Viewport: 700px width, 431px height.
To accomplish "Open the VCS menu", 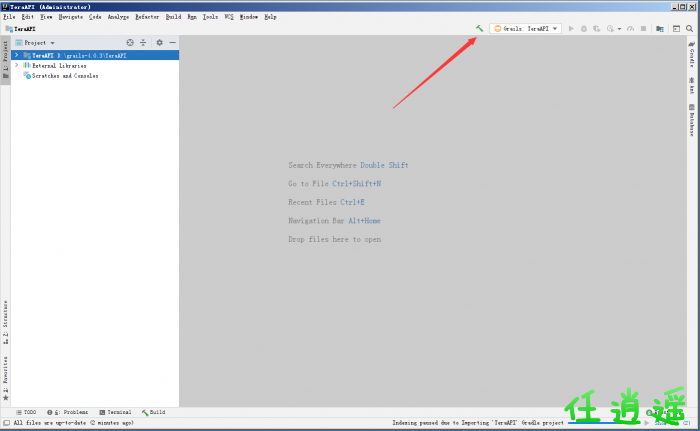I will [x=229, y=17].
